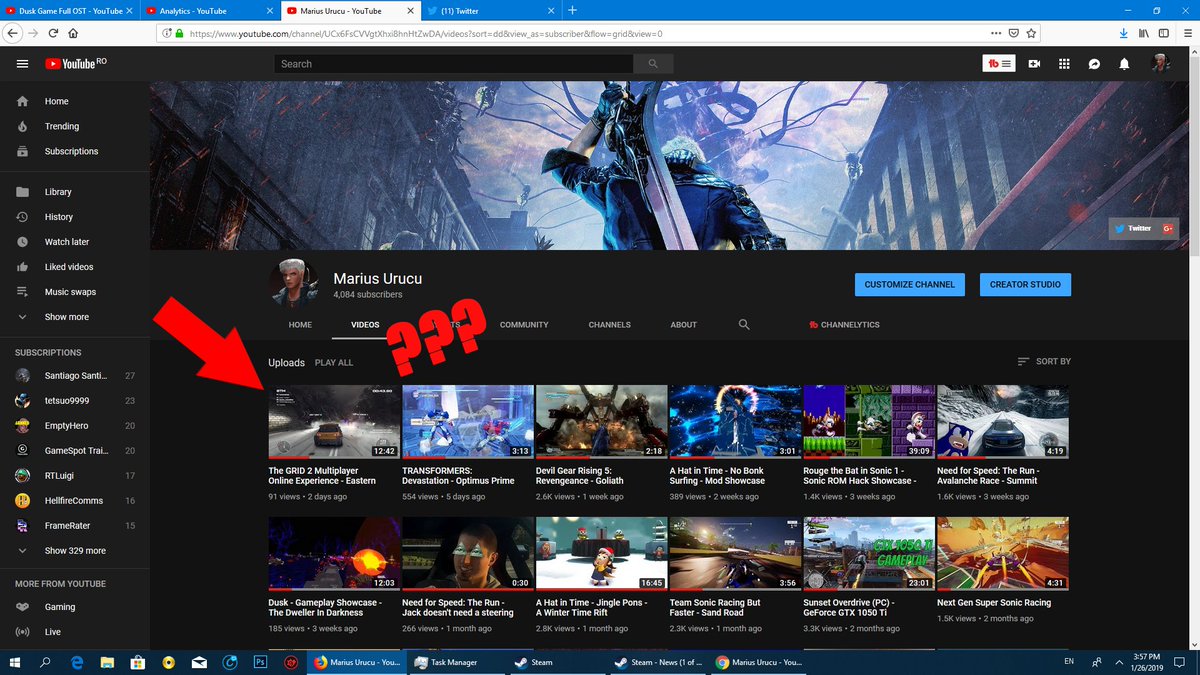Viewport: 1200px width, 675px height.
Task: Open Photoshop from the taskbar
Action: [x=260, y=662]
